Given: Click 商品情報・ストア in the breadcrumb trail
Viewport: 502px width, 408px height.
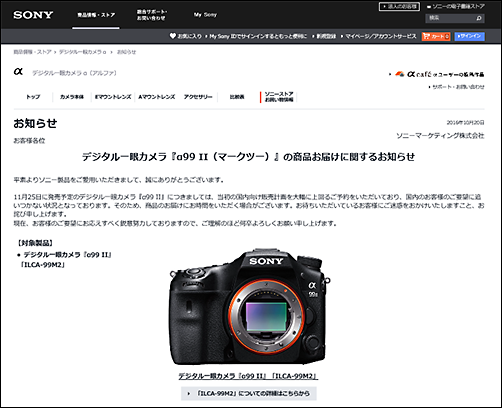Looking at the screenshot, I should pos(32,52).
